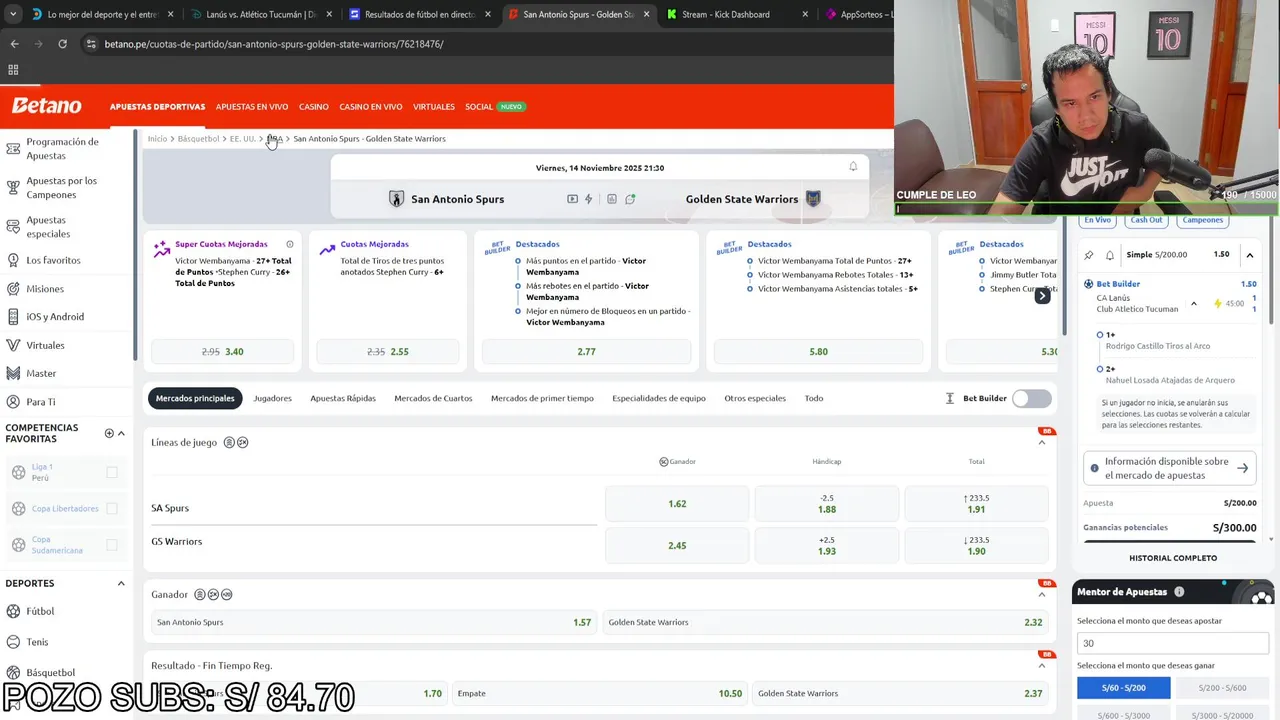Open Los favoritos in sidebar
Screen dimensions: 1280x720
pyautogui.click(x=53, y=260)
